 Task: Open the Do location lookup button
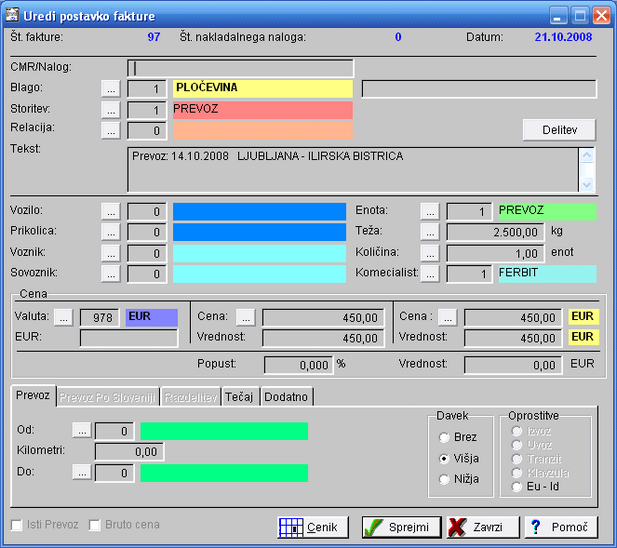82,472
